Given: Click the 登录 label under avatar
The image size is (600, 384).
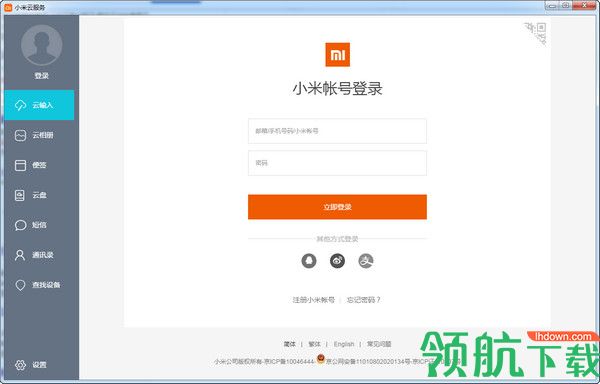Looking at the screenshot, I should (41, 76).
